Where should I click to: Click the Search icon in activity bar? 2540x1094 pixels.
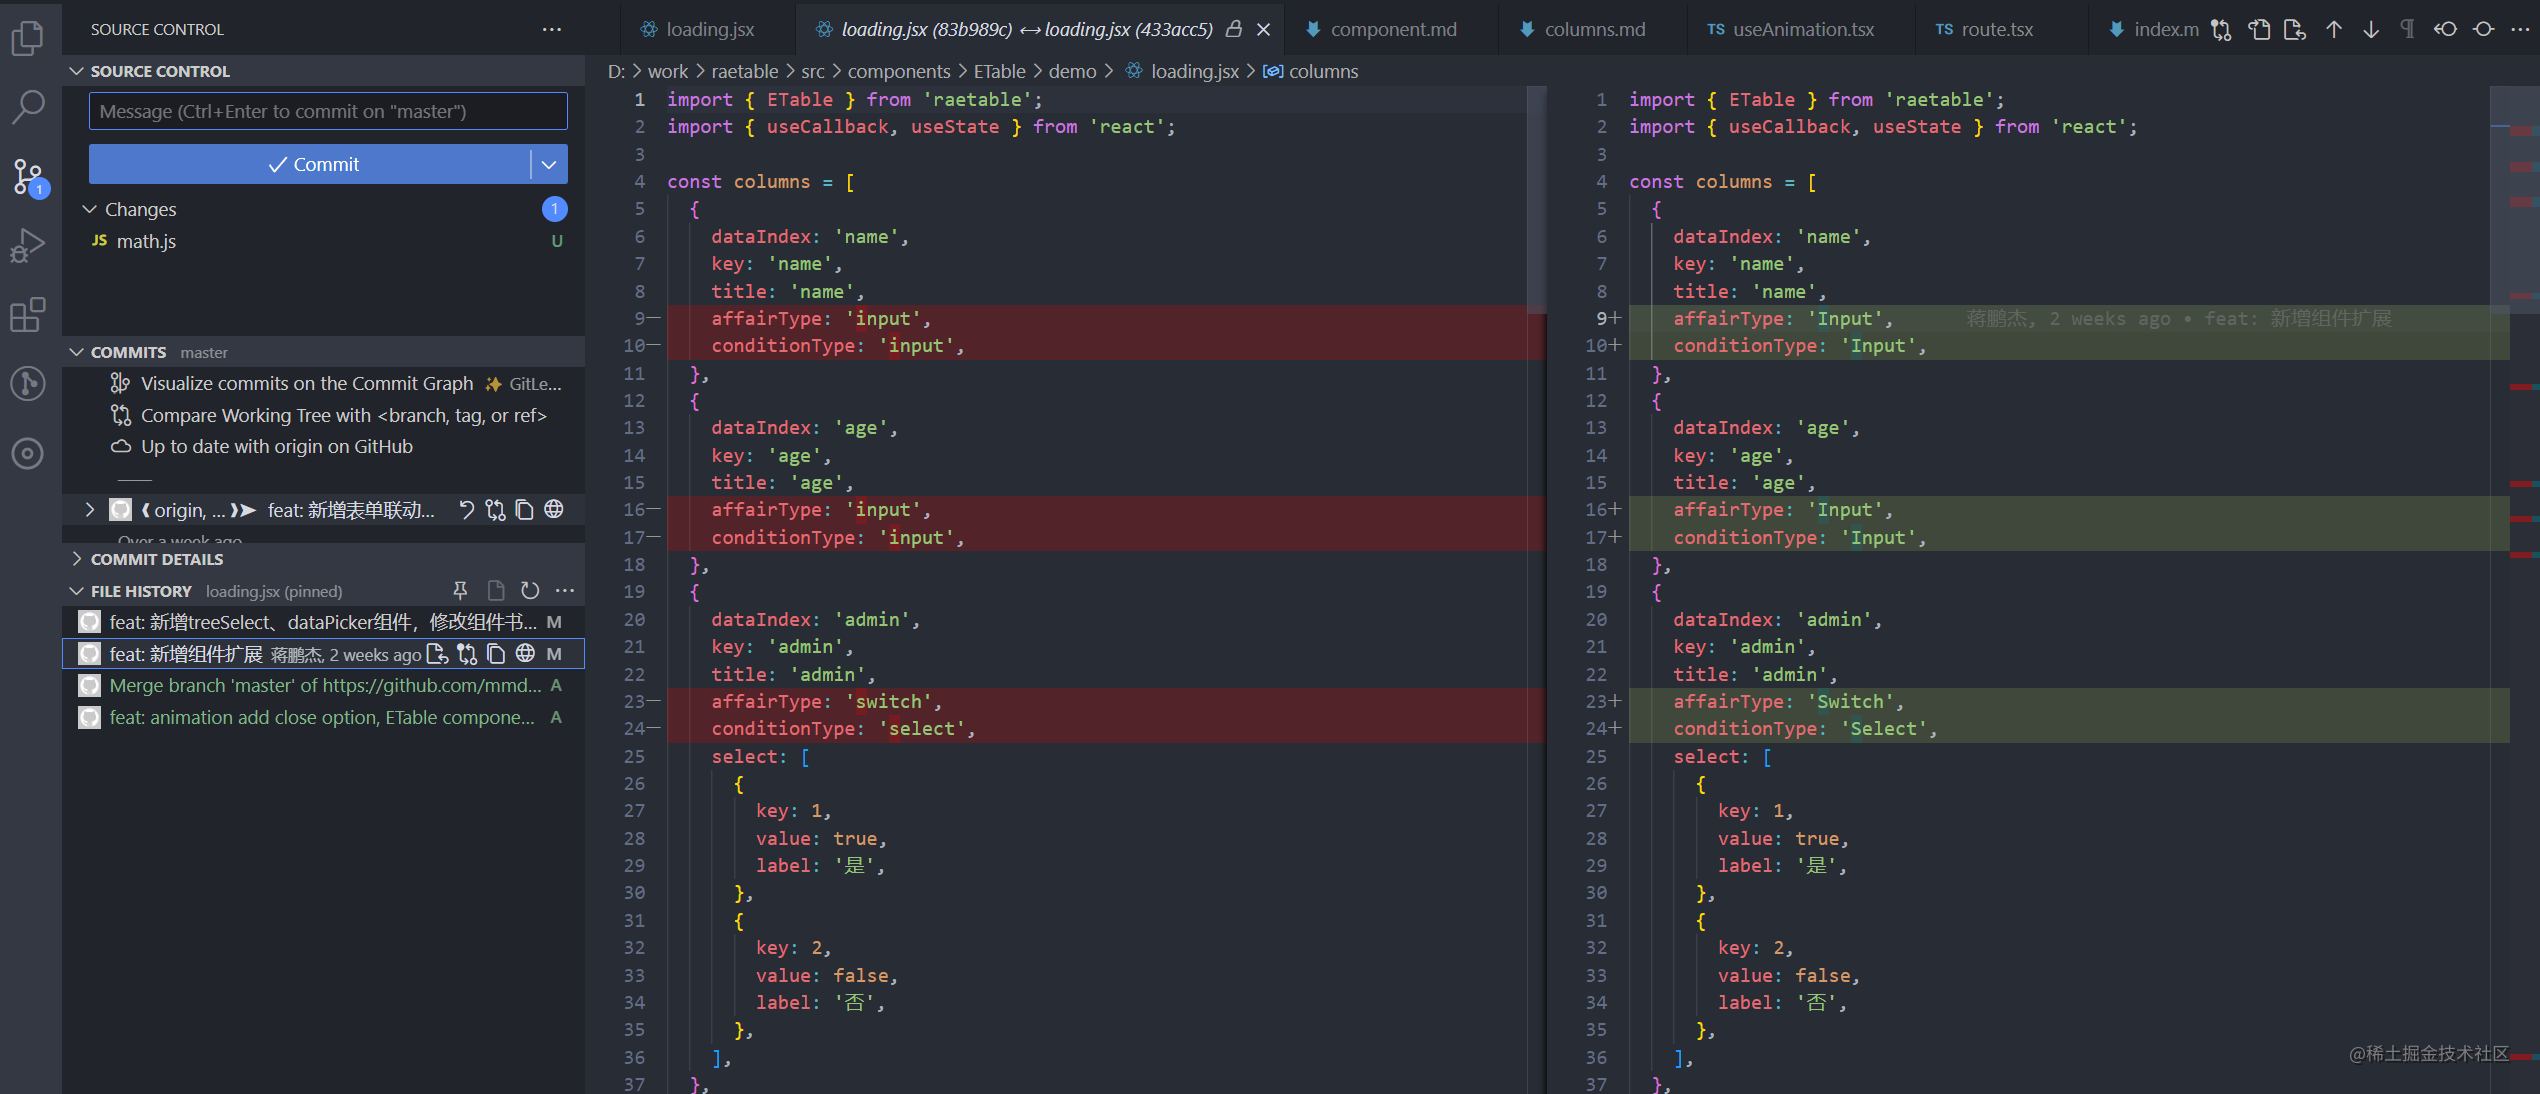point(28,106)
